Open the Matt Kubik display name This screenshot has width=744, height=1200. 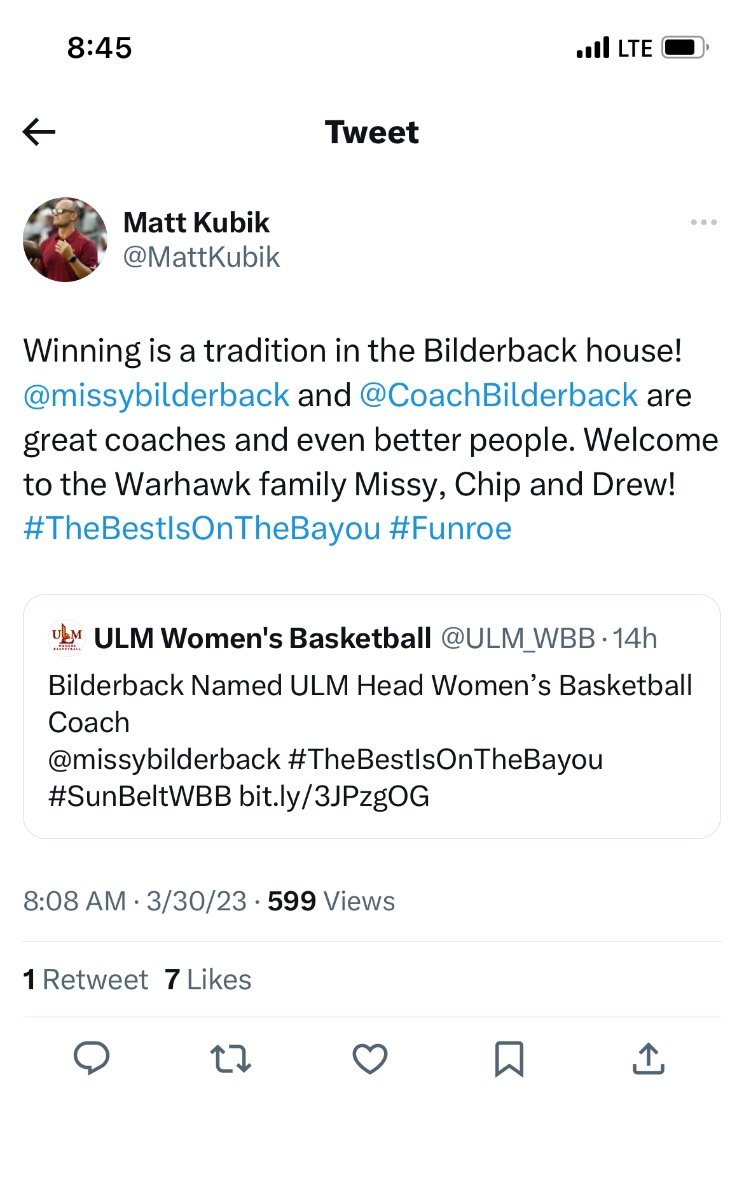coord(196,222)
